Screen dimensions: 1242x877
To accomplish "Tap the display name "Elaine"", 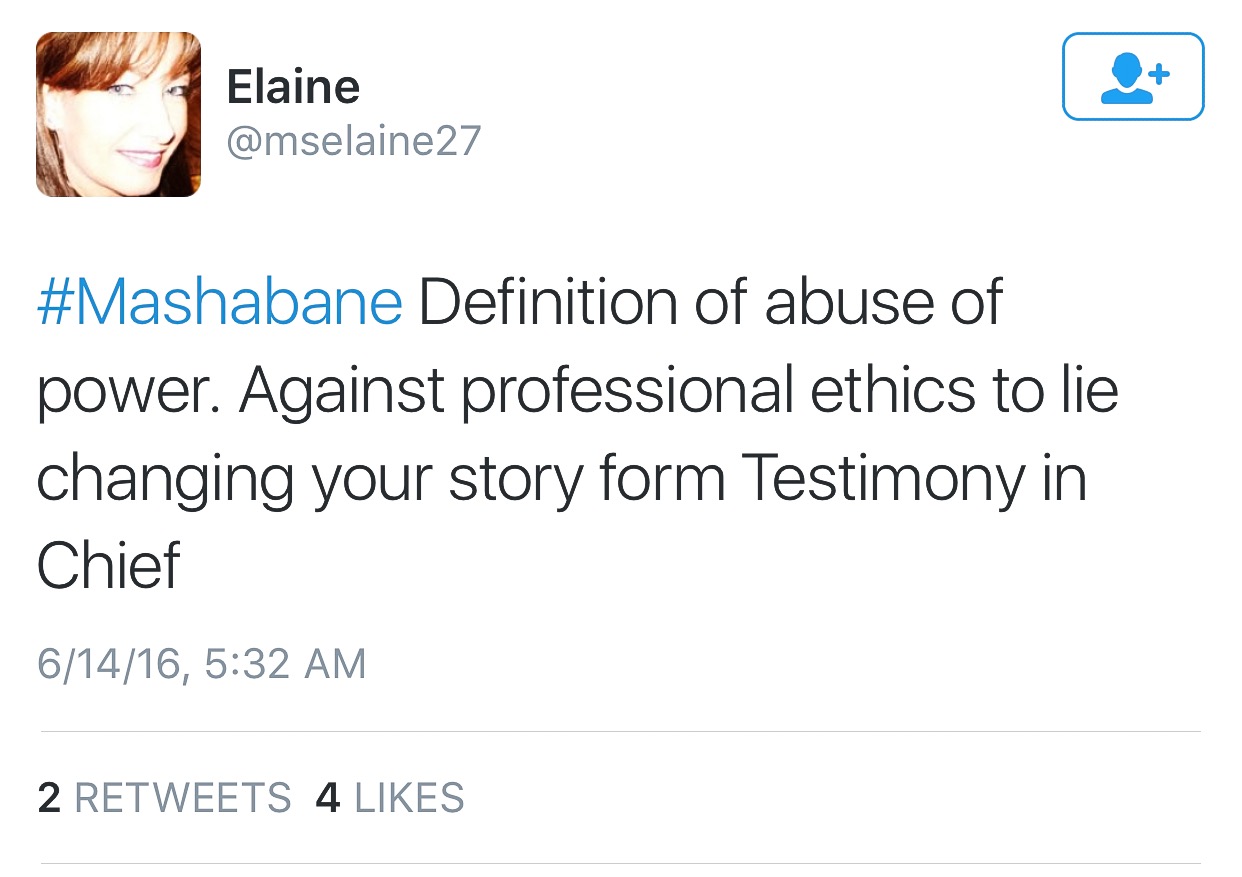I will click(x=293, y=86).
